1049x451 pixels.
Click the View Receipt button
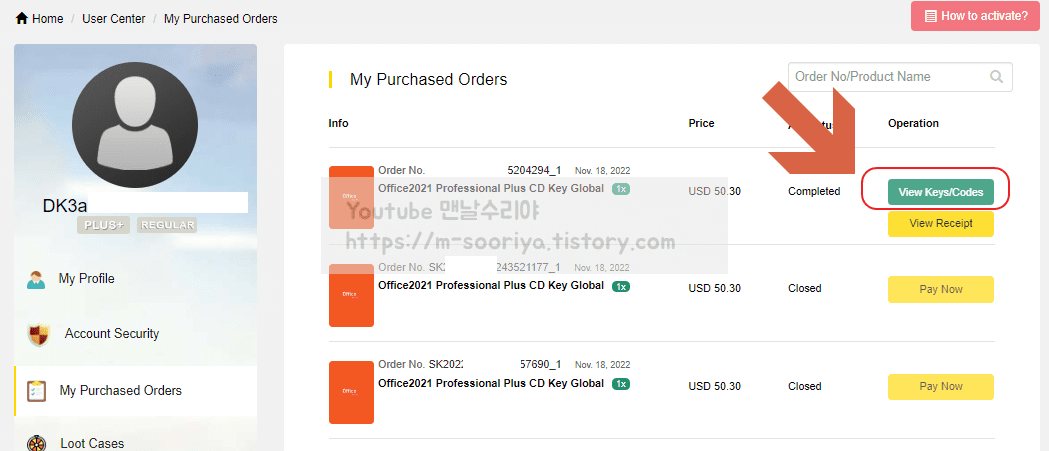pos(941,223)
